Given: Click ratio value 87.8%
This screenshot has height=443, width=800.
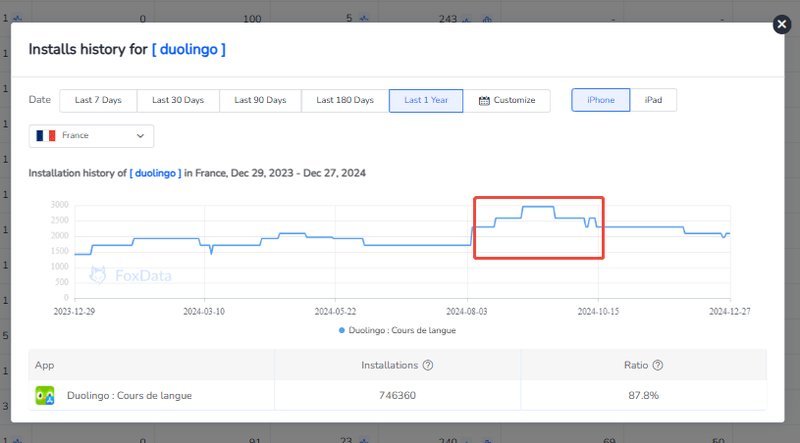Looking at the screenshot, I should pyautogui.click(x=643, y=396).
